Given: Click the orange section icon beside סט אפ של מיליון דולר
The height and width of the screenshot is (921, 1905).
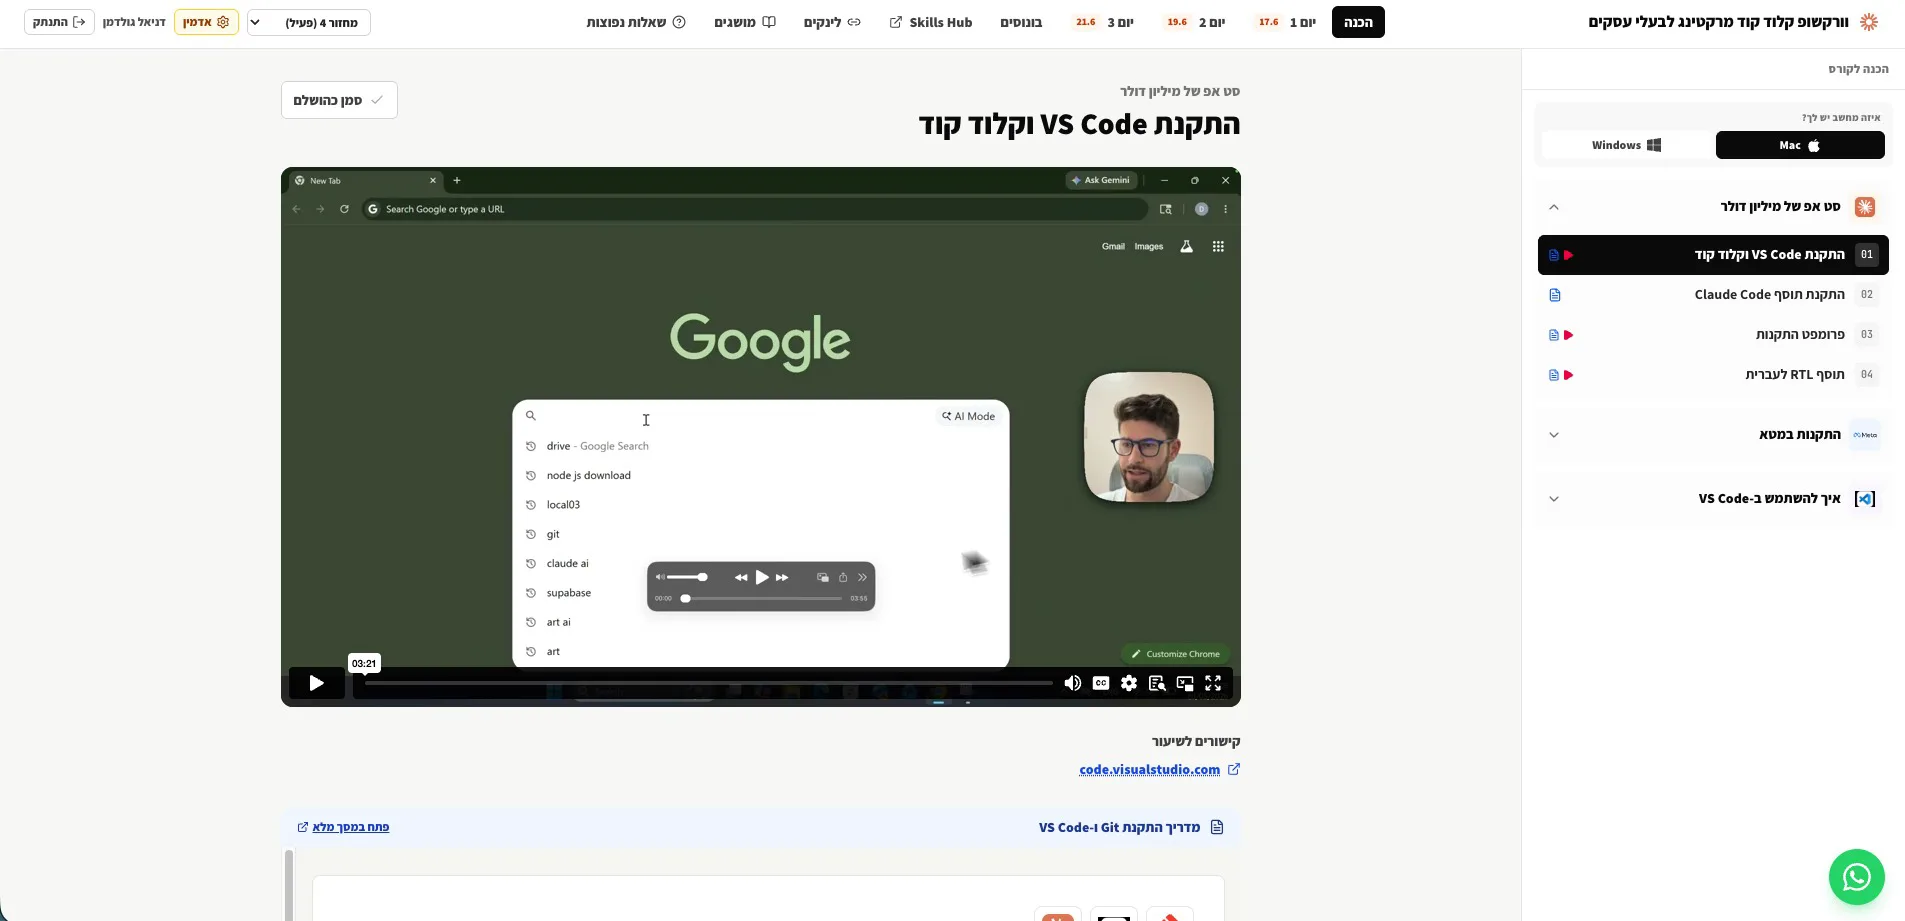Looking at the screenshot, I should pyautogui.click(x=1865, y=207).
